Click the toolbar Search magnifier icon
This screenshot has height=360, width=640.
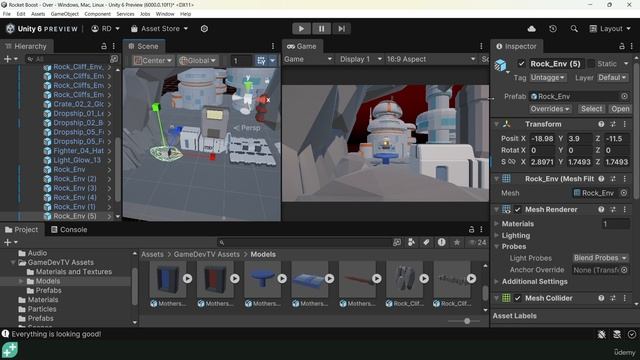coord(574,29)
